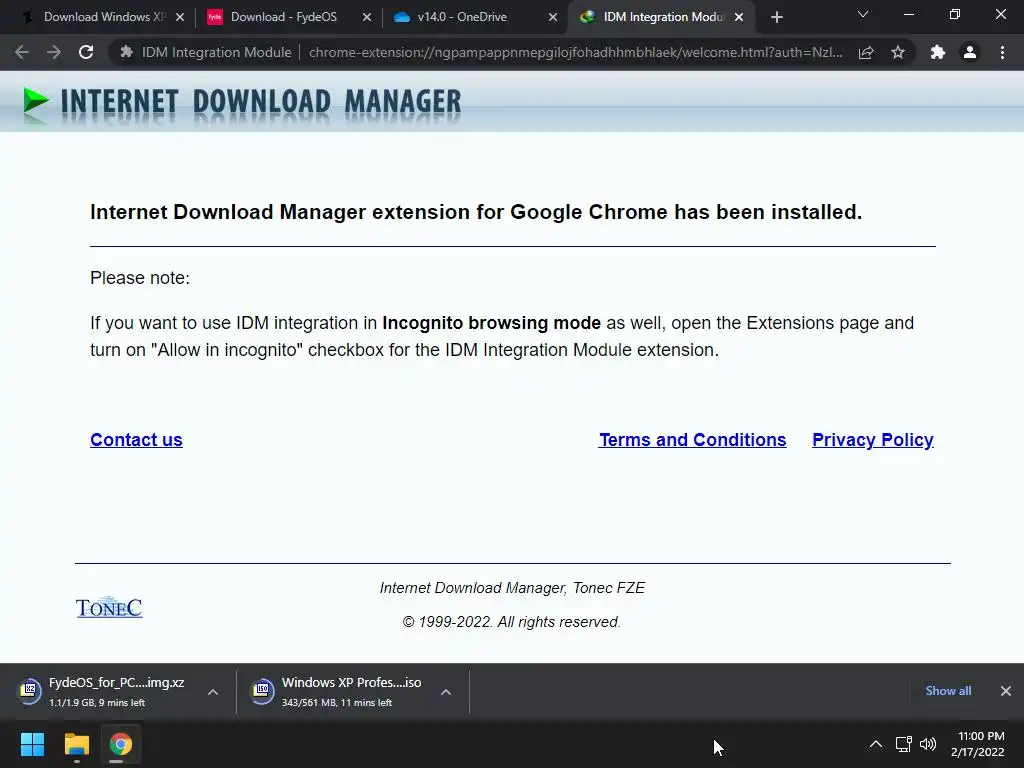The height and width of the screenshot is (768, 1024).
Task: Click the IDM extension icon in address bar
Action: (127, 52)
